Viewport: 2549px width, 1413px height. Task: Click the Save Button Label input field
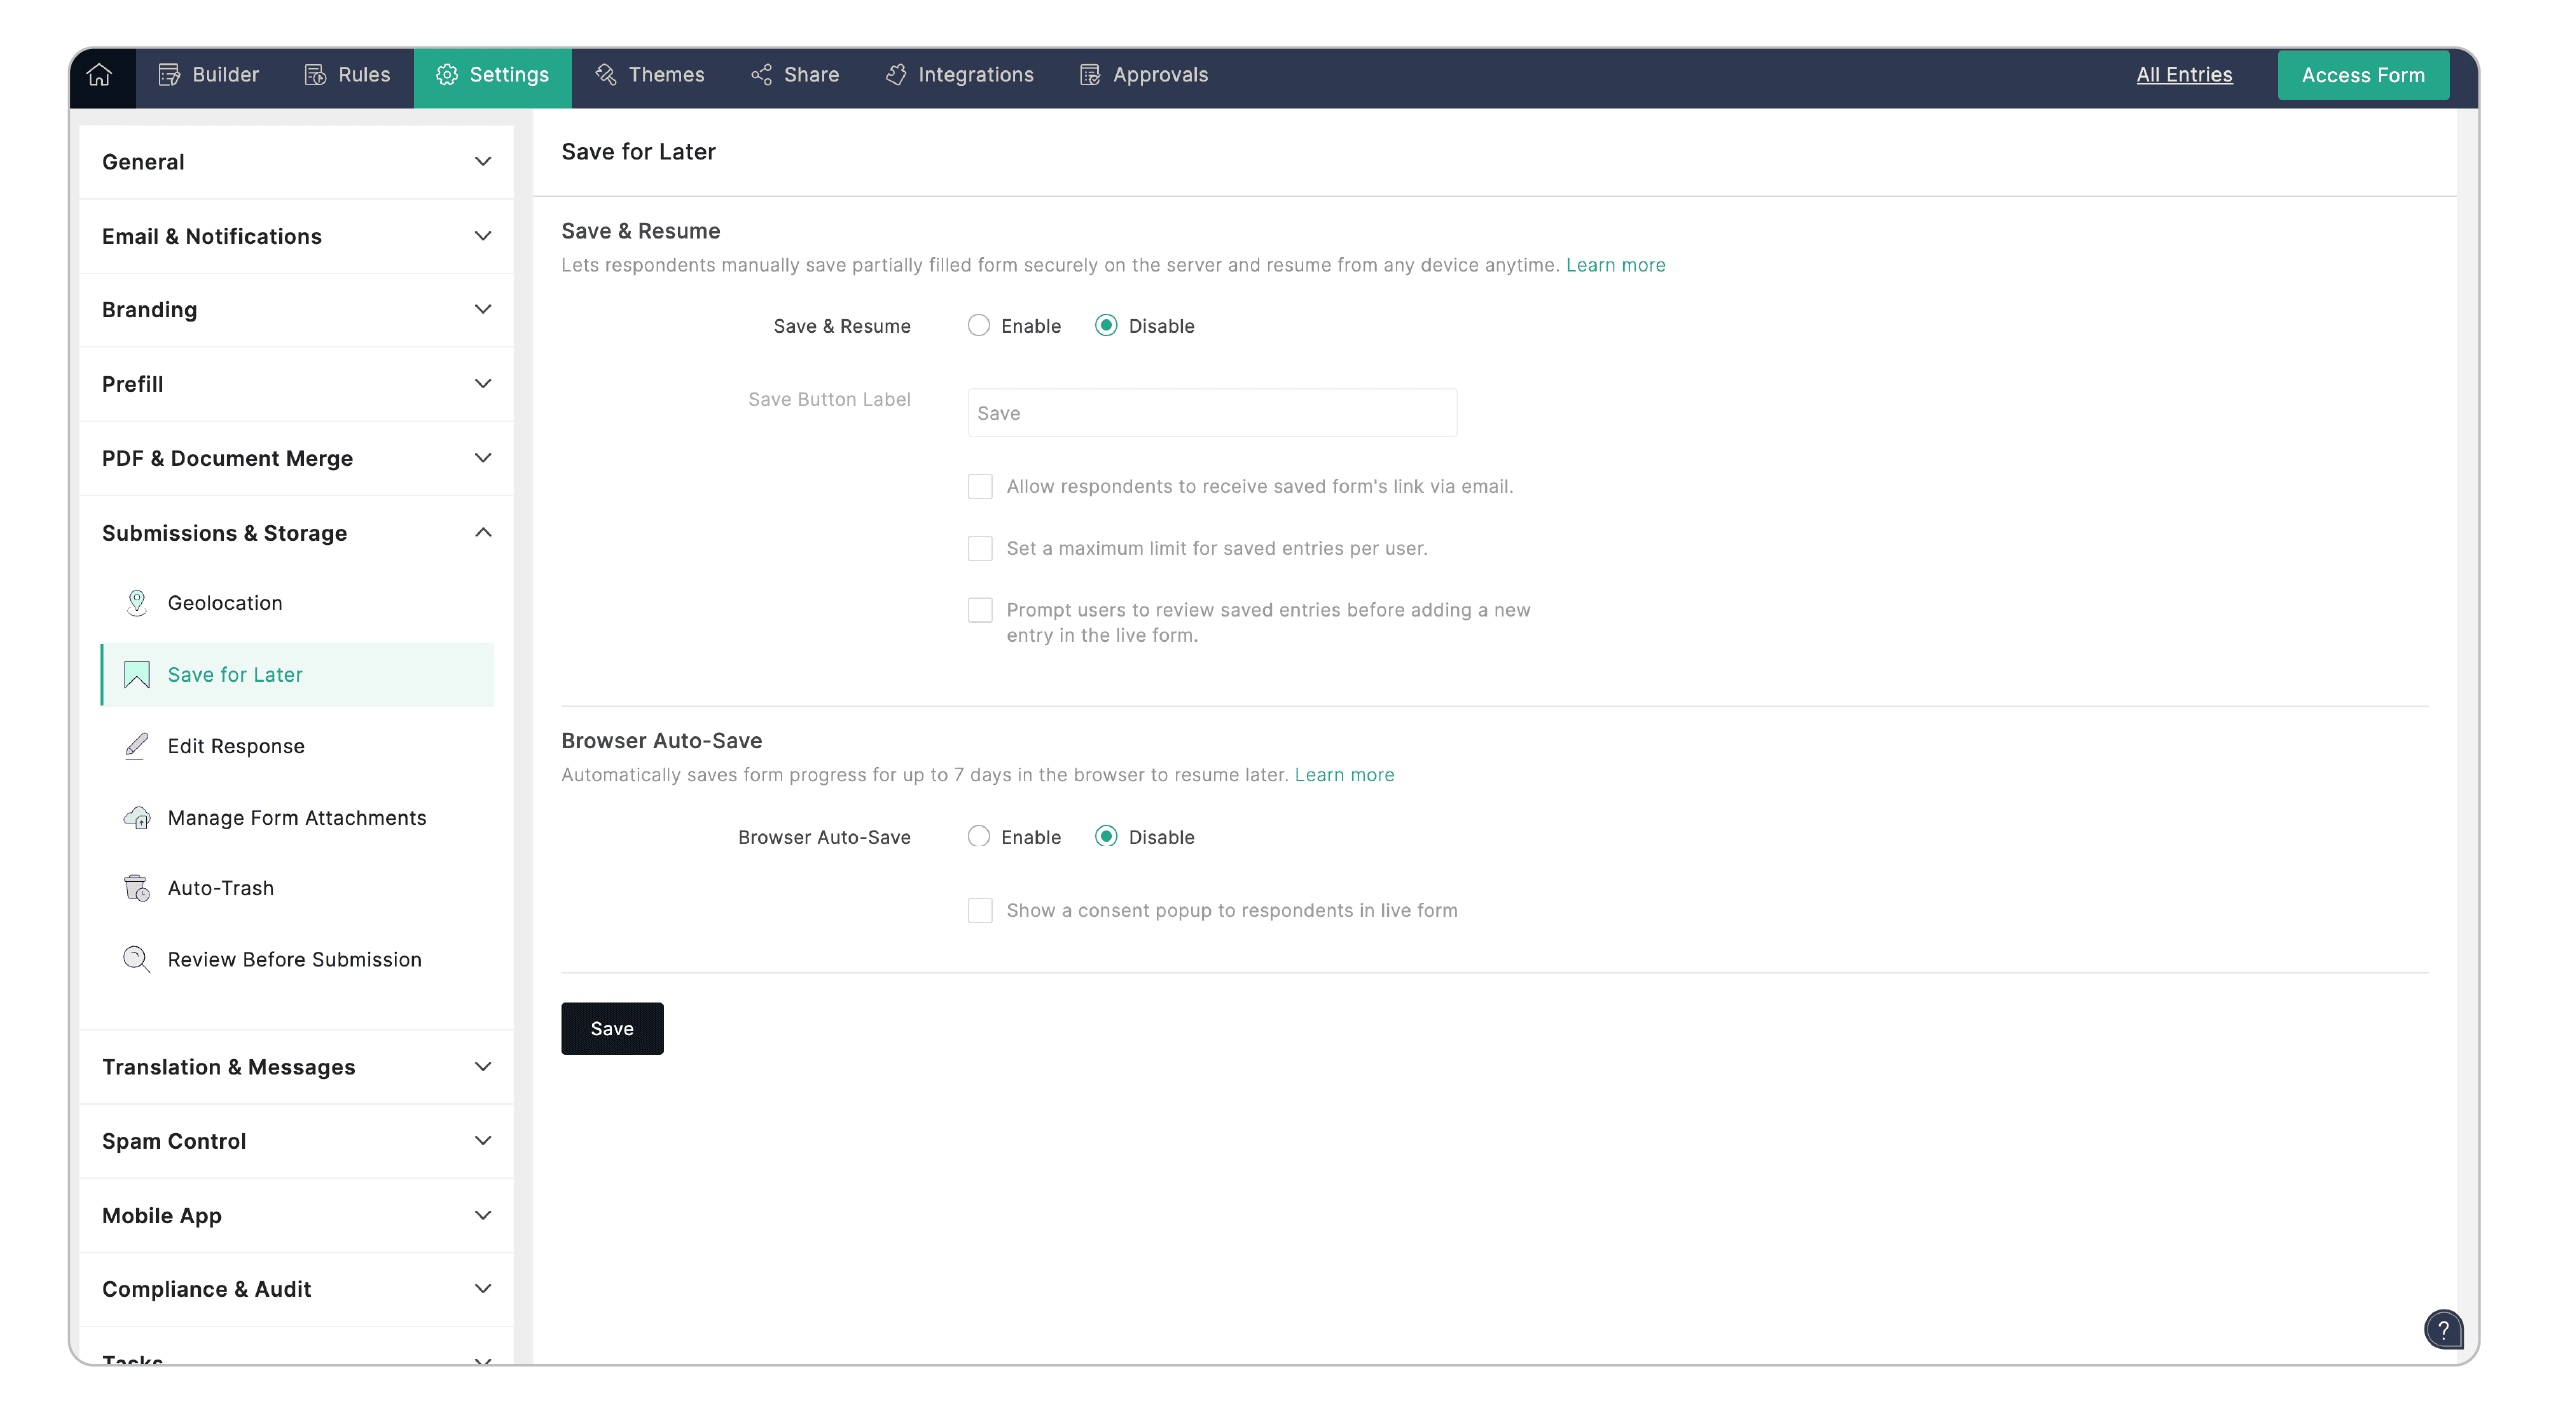pyautogui.click(x=1212, y=413)
